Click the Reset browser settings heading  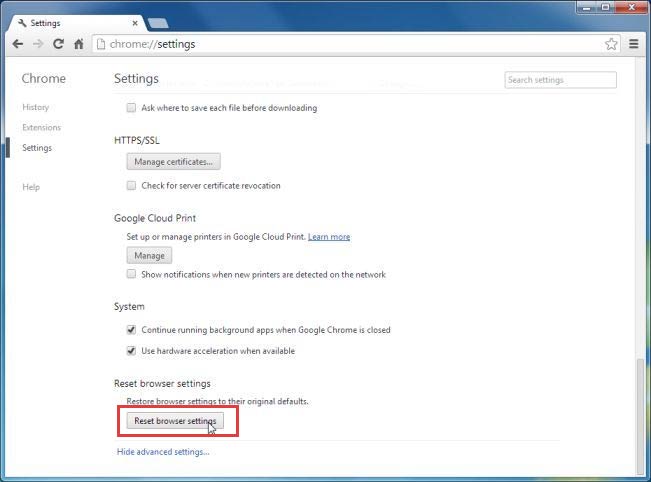[x=162, y=384]
